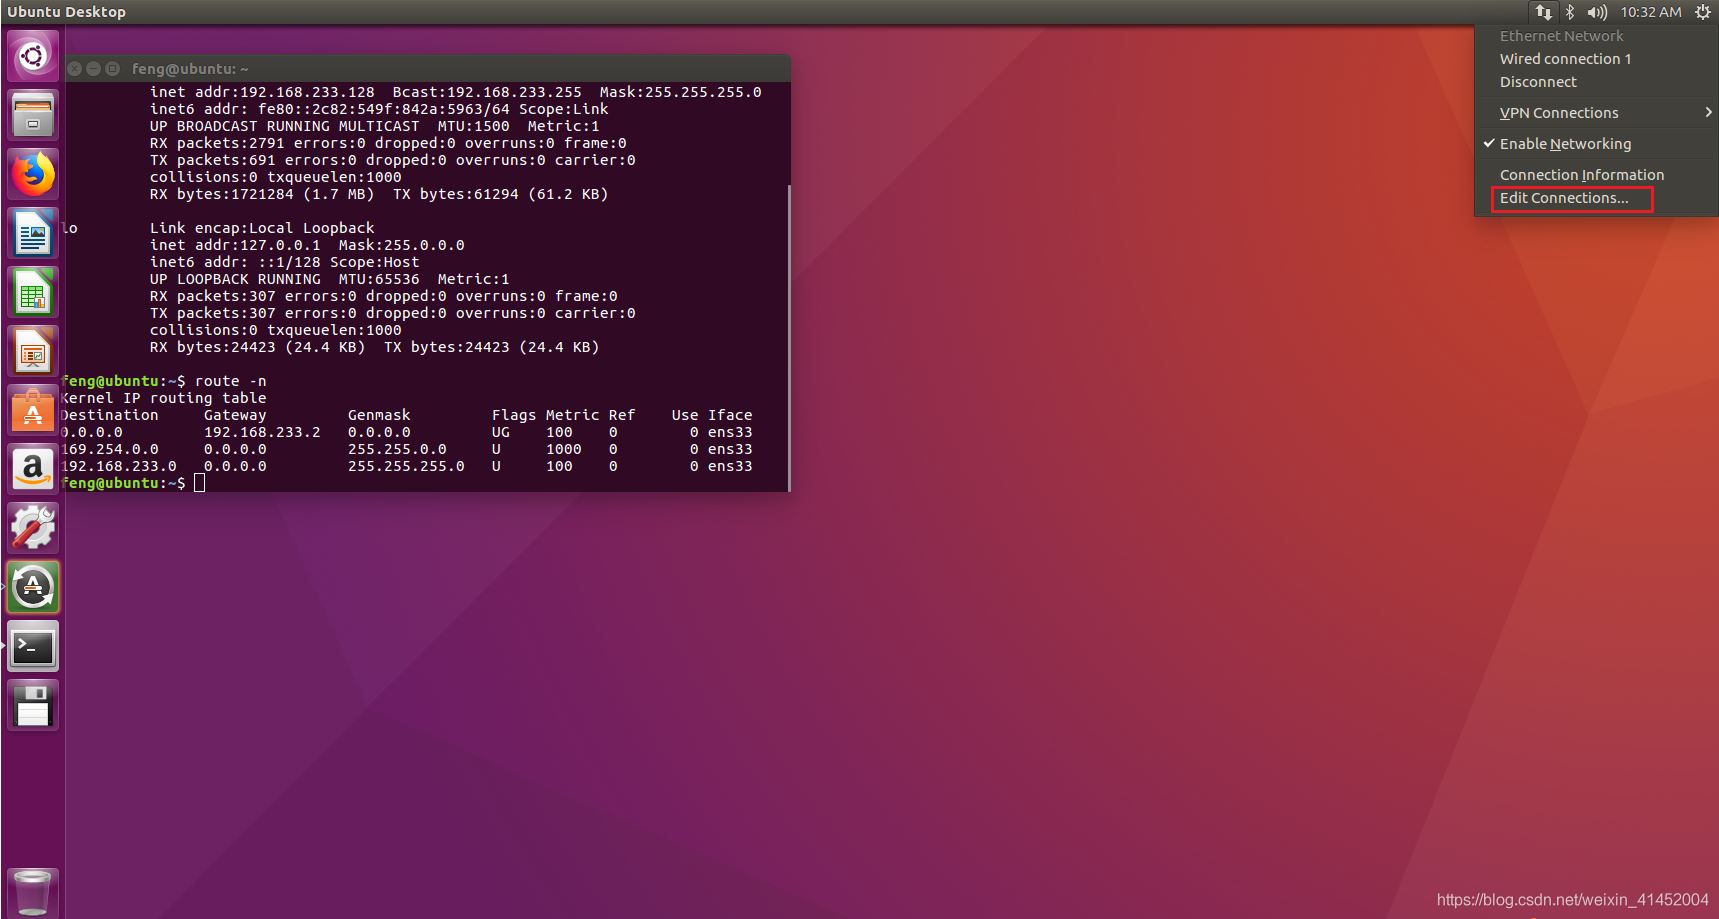Select Edit Connections... menu entry

(x=1564, y=198)
